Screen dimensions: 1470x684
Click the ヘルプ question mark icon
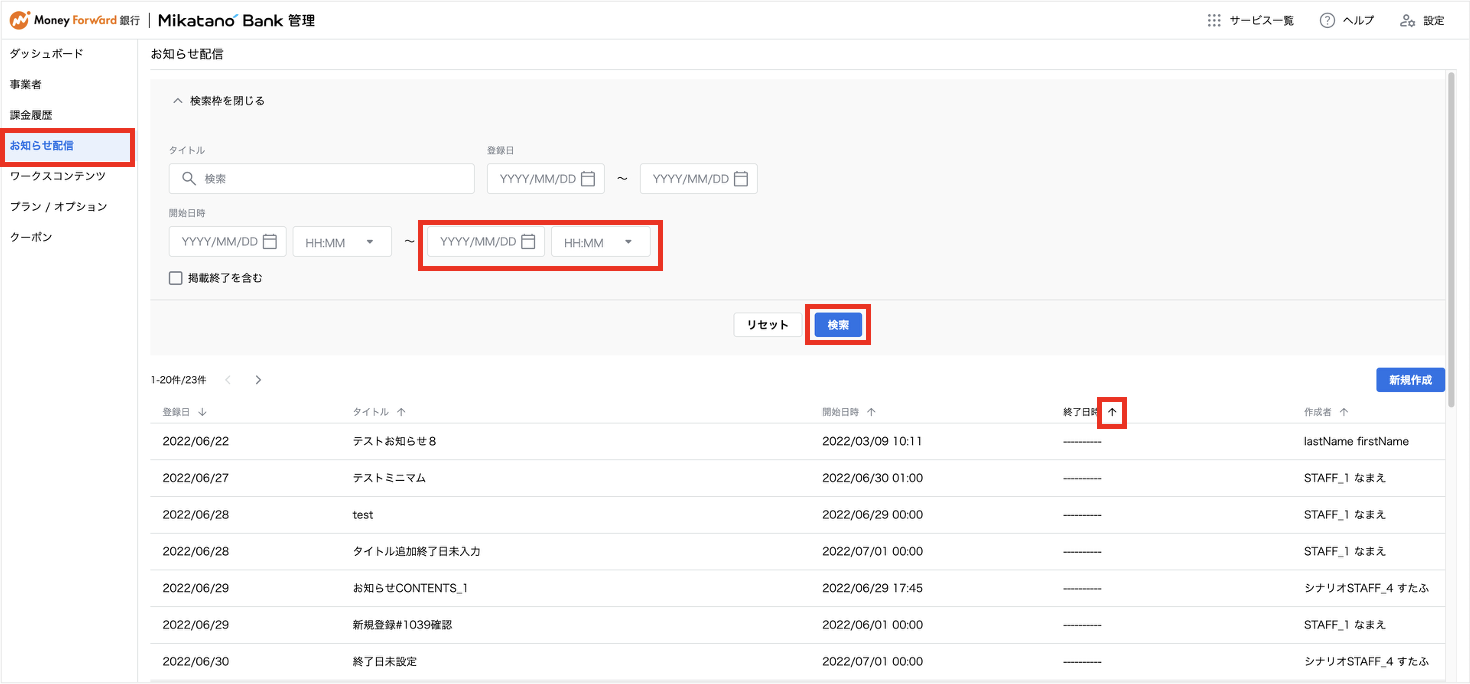click(1327, 20)
